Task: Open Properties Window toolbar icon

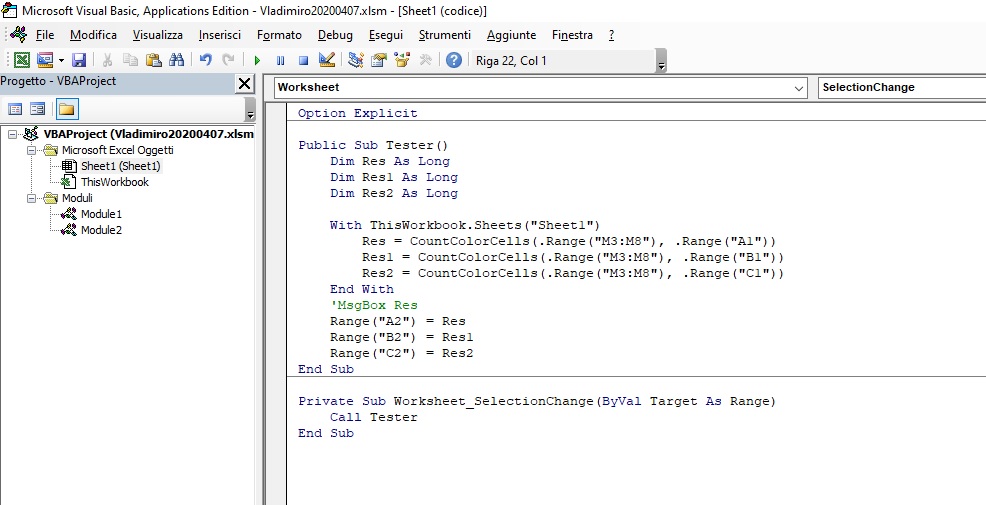Action: coord(379,60)
